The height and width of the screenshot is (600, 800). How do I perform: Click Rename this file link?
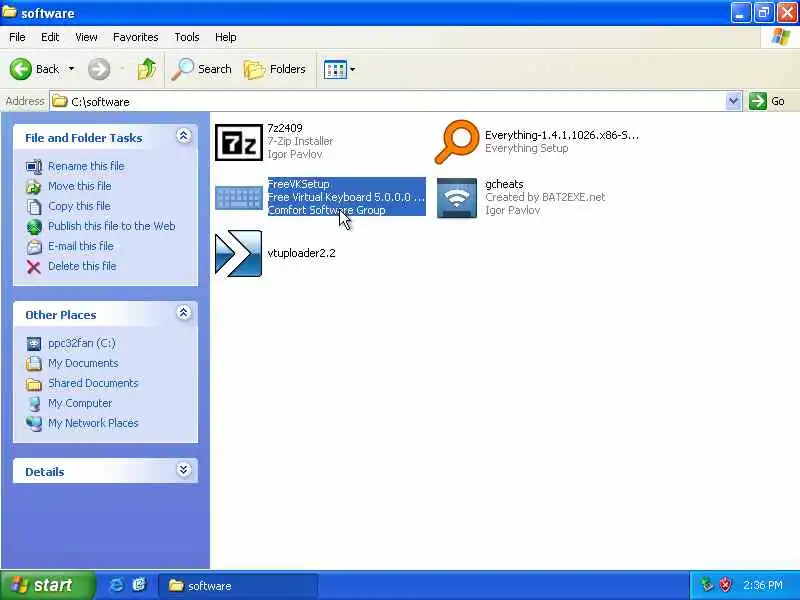click(x=86, y=166)
